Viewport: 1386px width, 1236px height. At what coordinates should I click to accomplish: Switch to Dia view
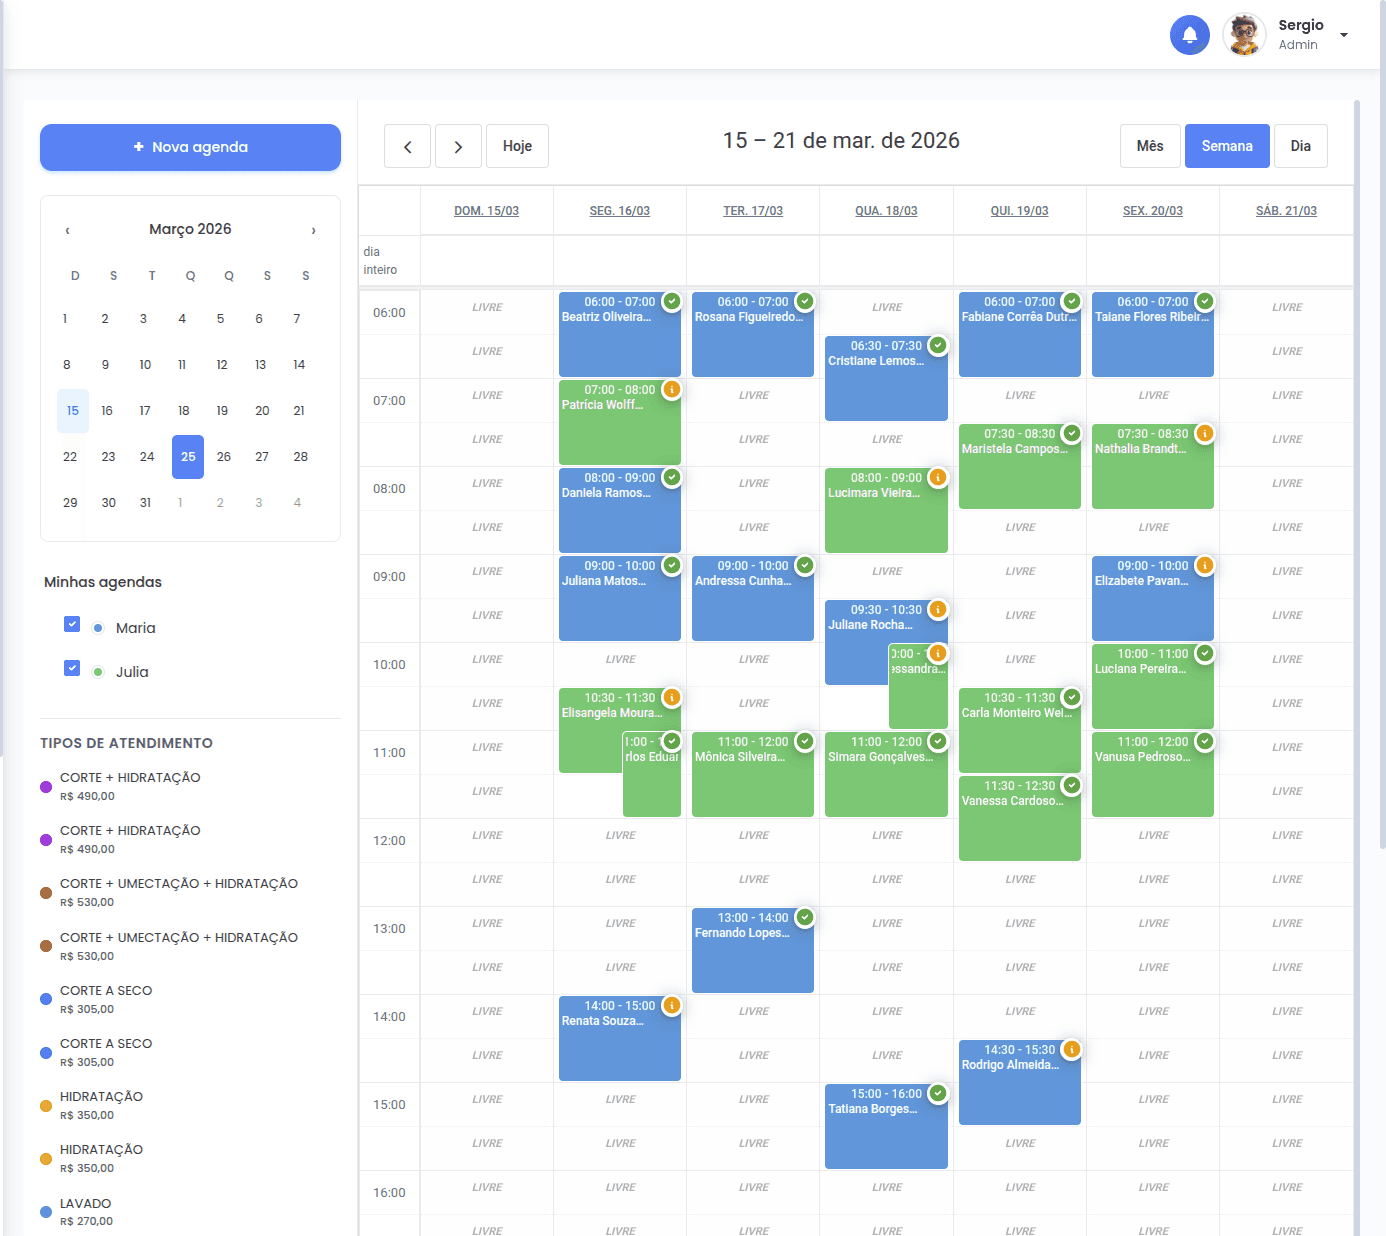1300,146
